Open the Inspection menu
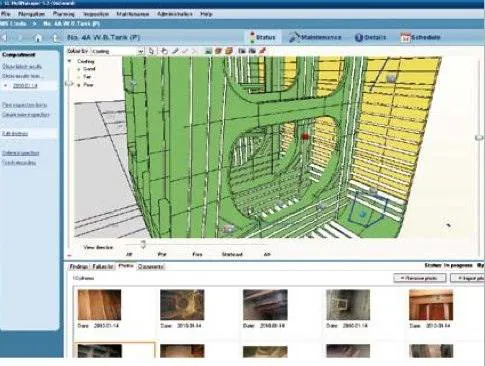This screenshot has height=366, width=485. tap(96, 14)
